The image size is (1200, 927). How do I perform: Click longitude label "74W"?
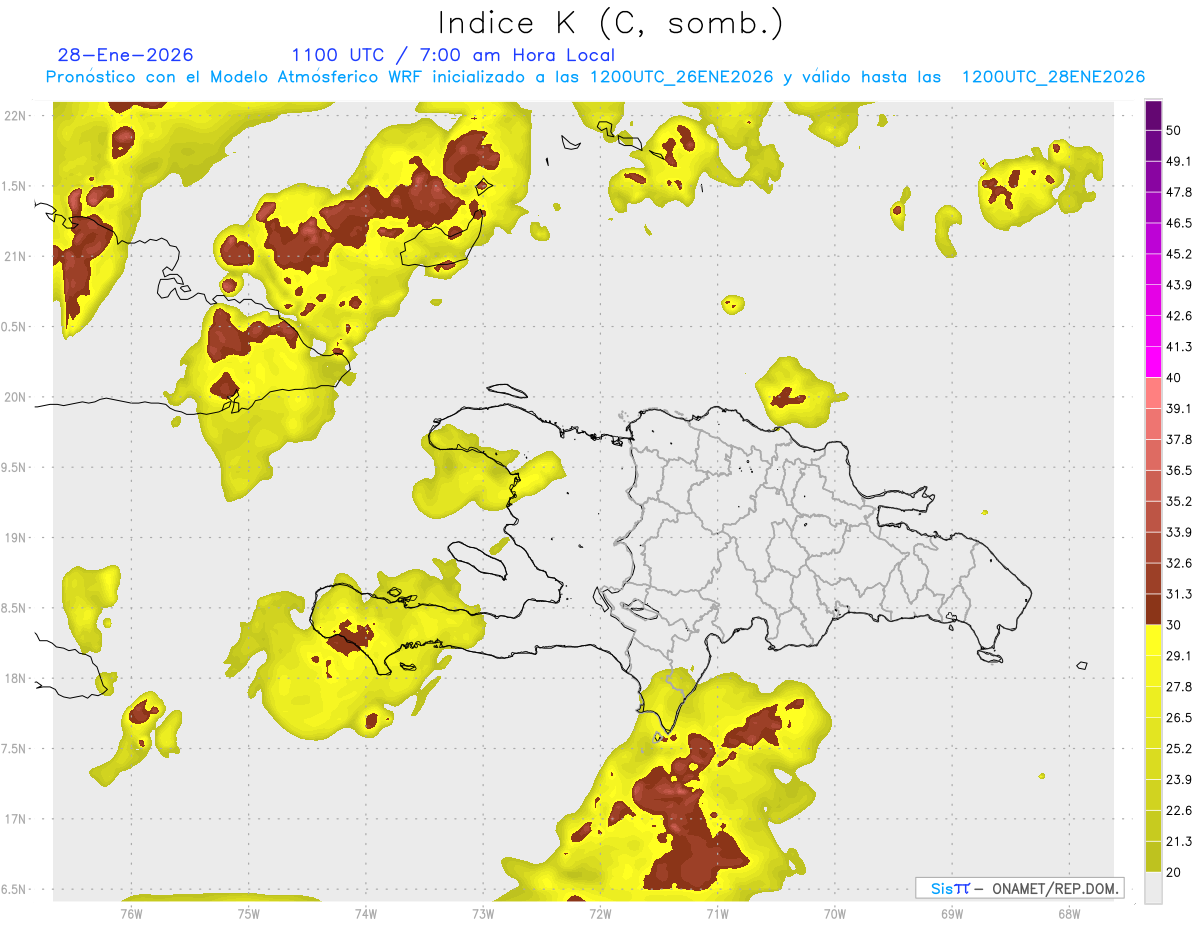tap(366, 913)
